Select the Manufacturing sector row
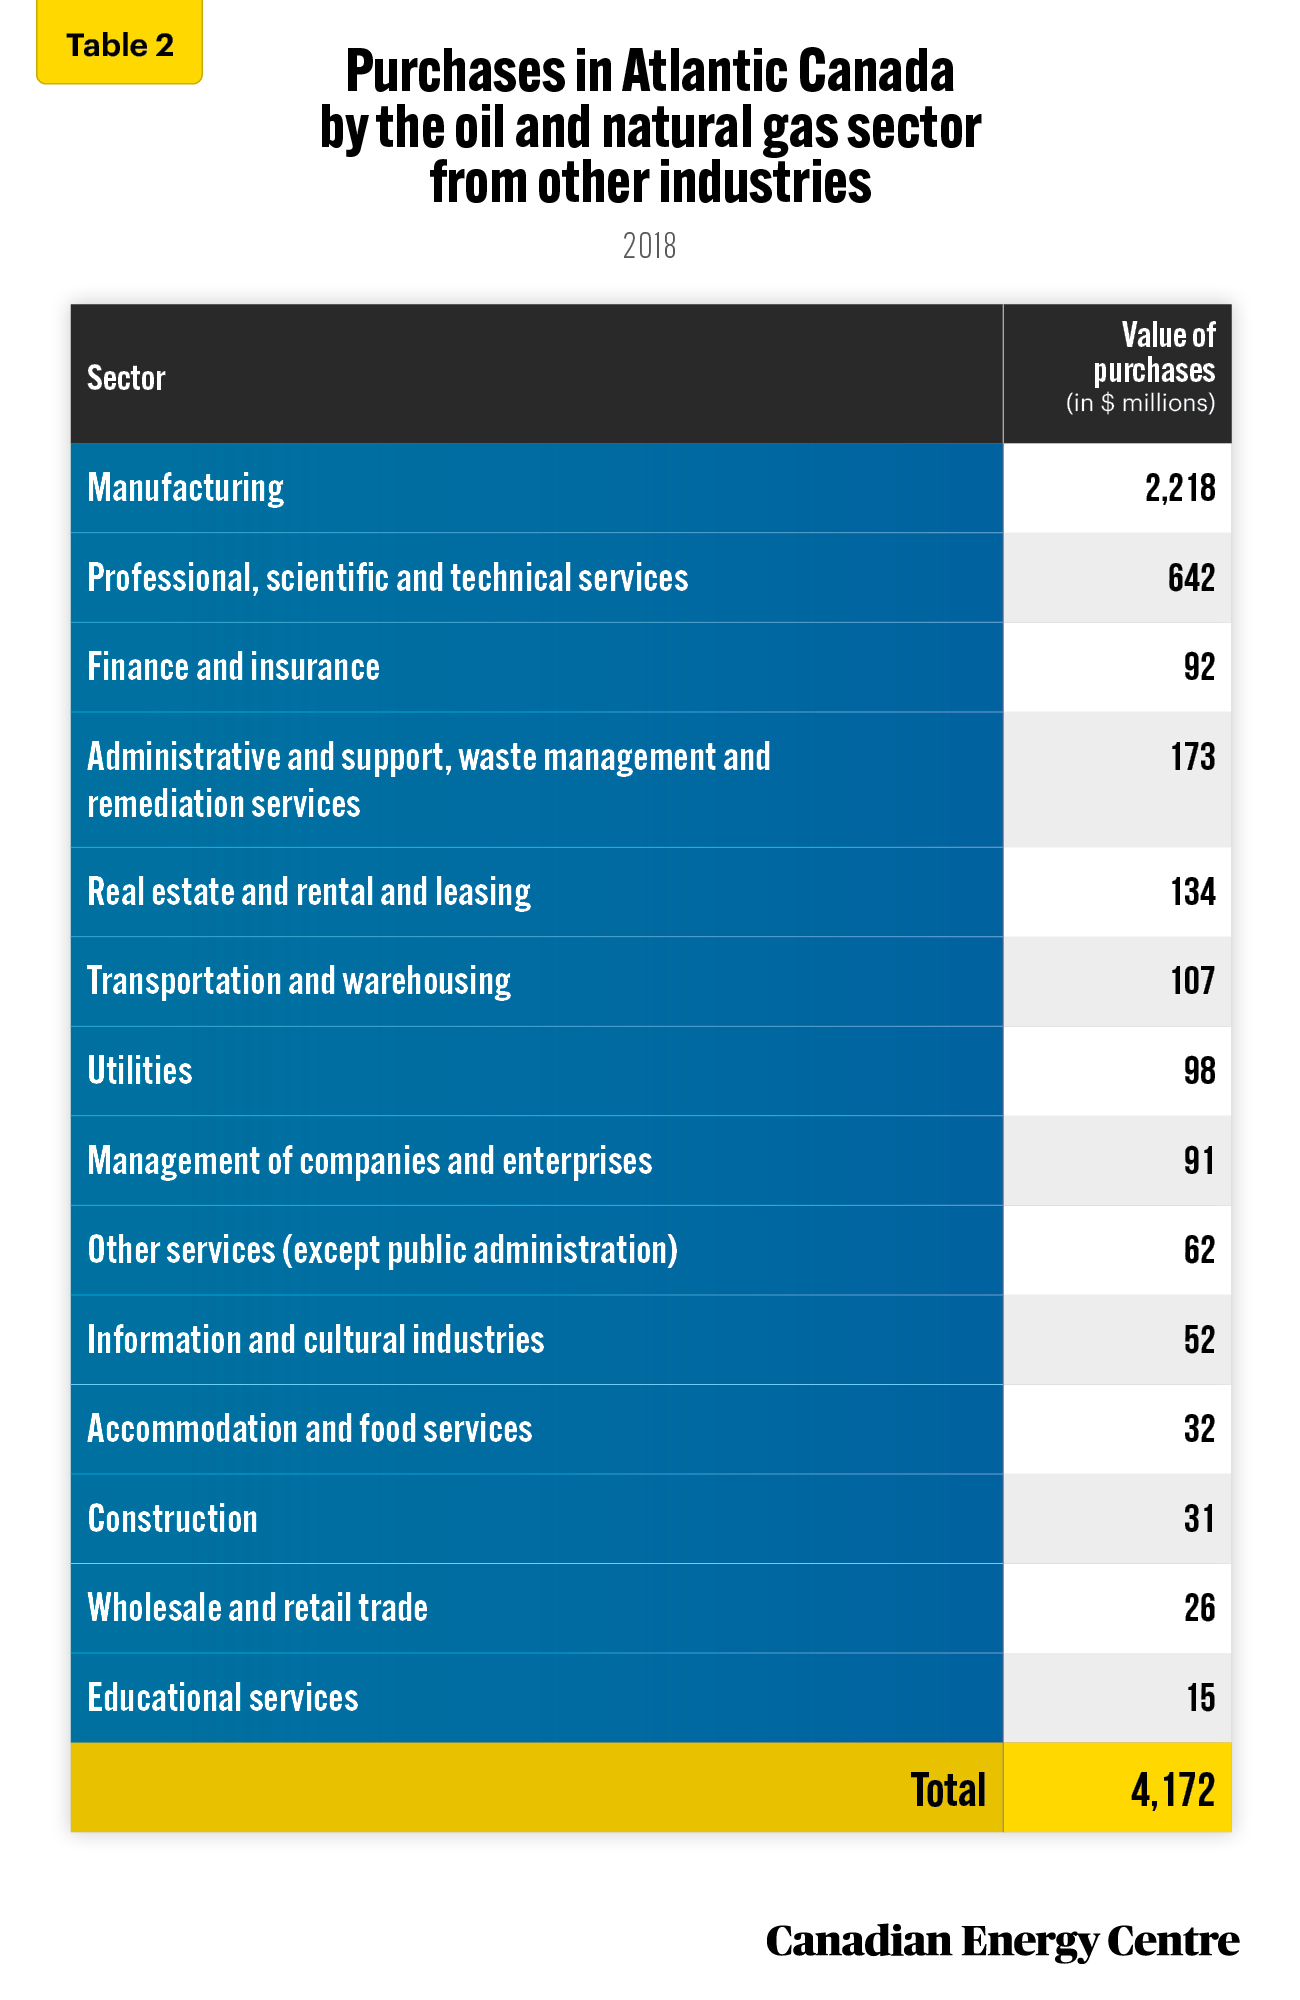This screenshot has width=1300, height=2000. coord(651,488)
